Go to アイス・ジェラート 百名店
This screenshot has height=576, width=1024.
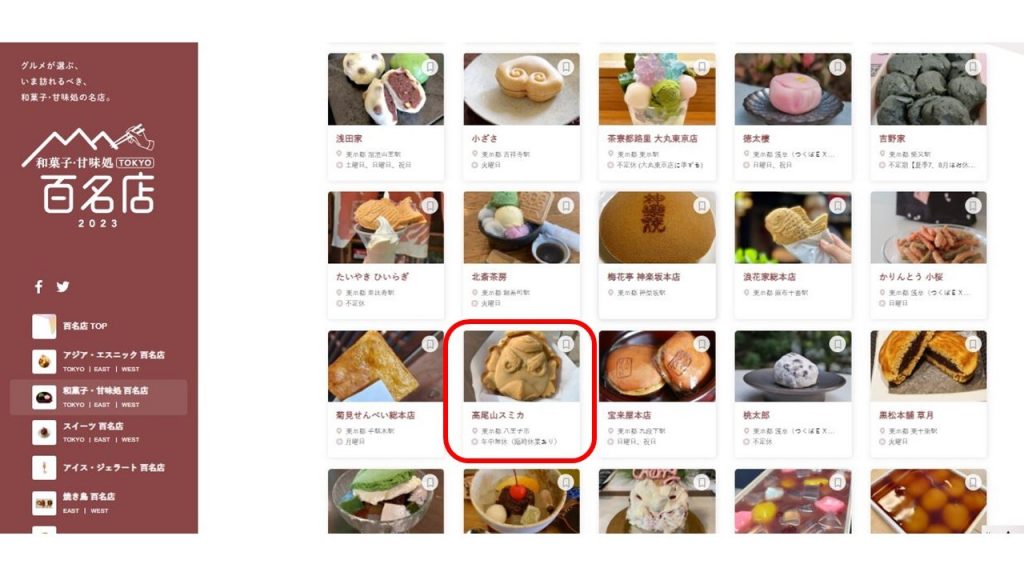114,468
